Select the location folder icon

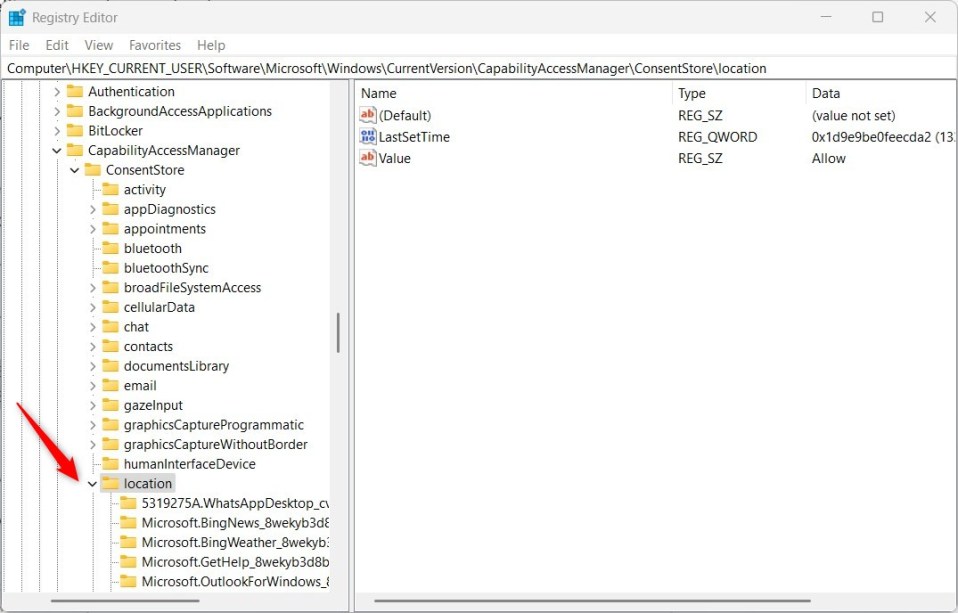tap(111, 483)
